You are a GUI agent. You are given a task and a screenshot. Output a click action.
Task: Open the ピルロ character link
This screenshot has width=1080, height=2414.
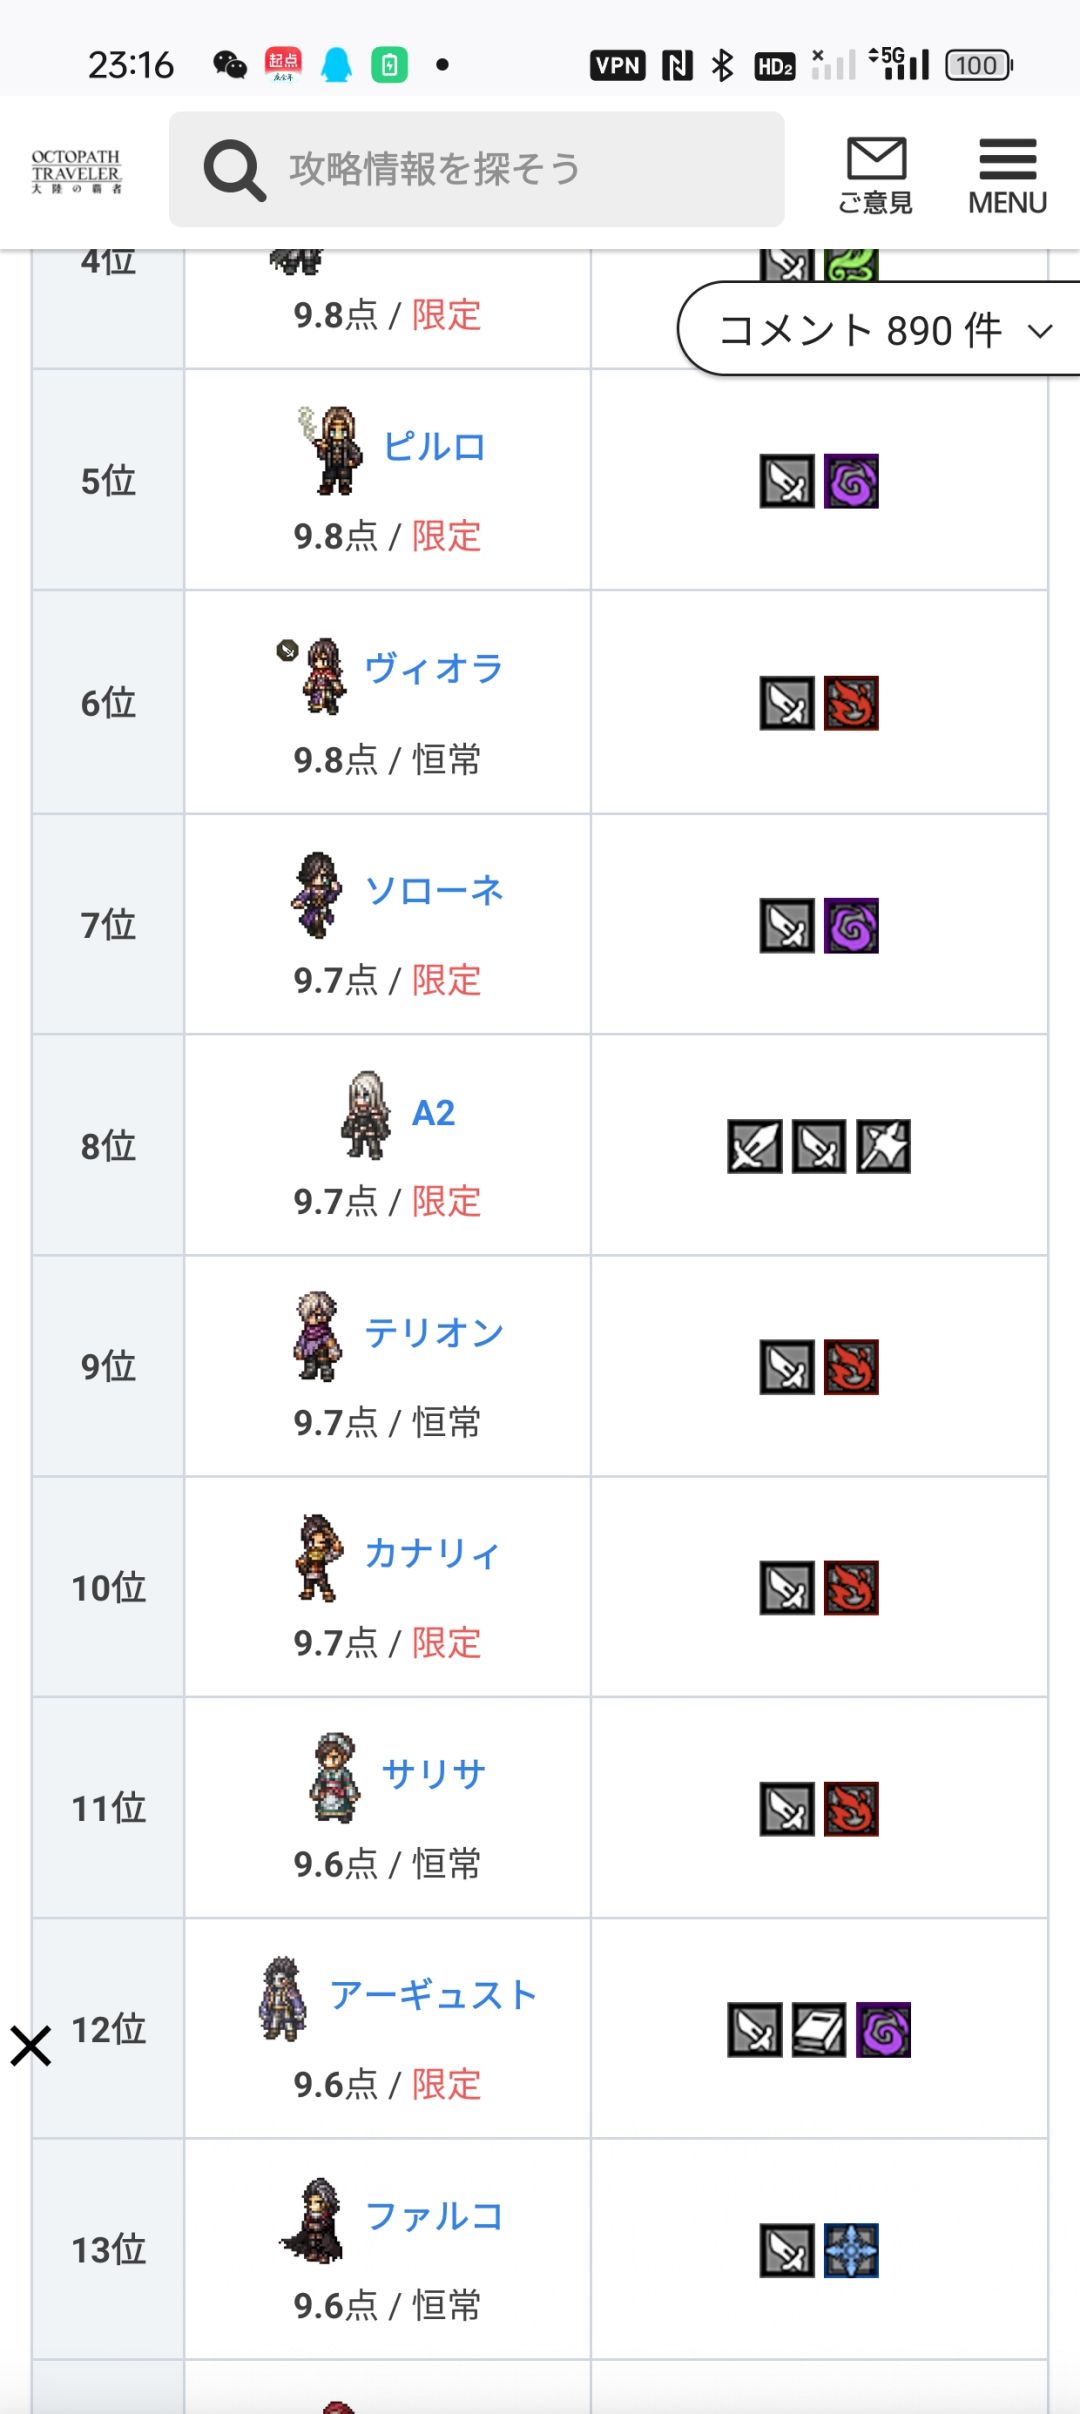point(434,446)
